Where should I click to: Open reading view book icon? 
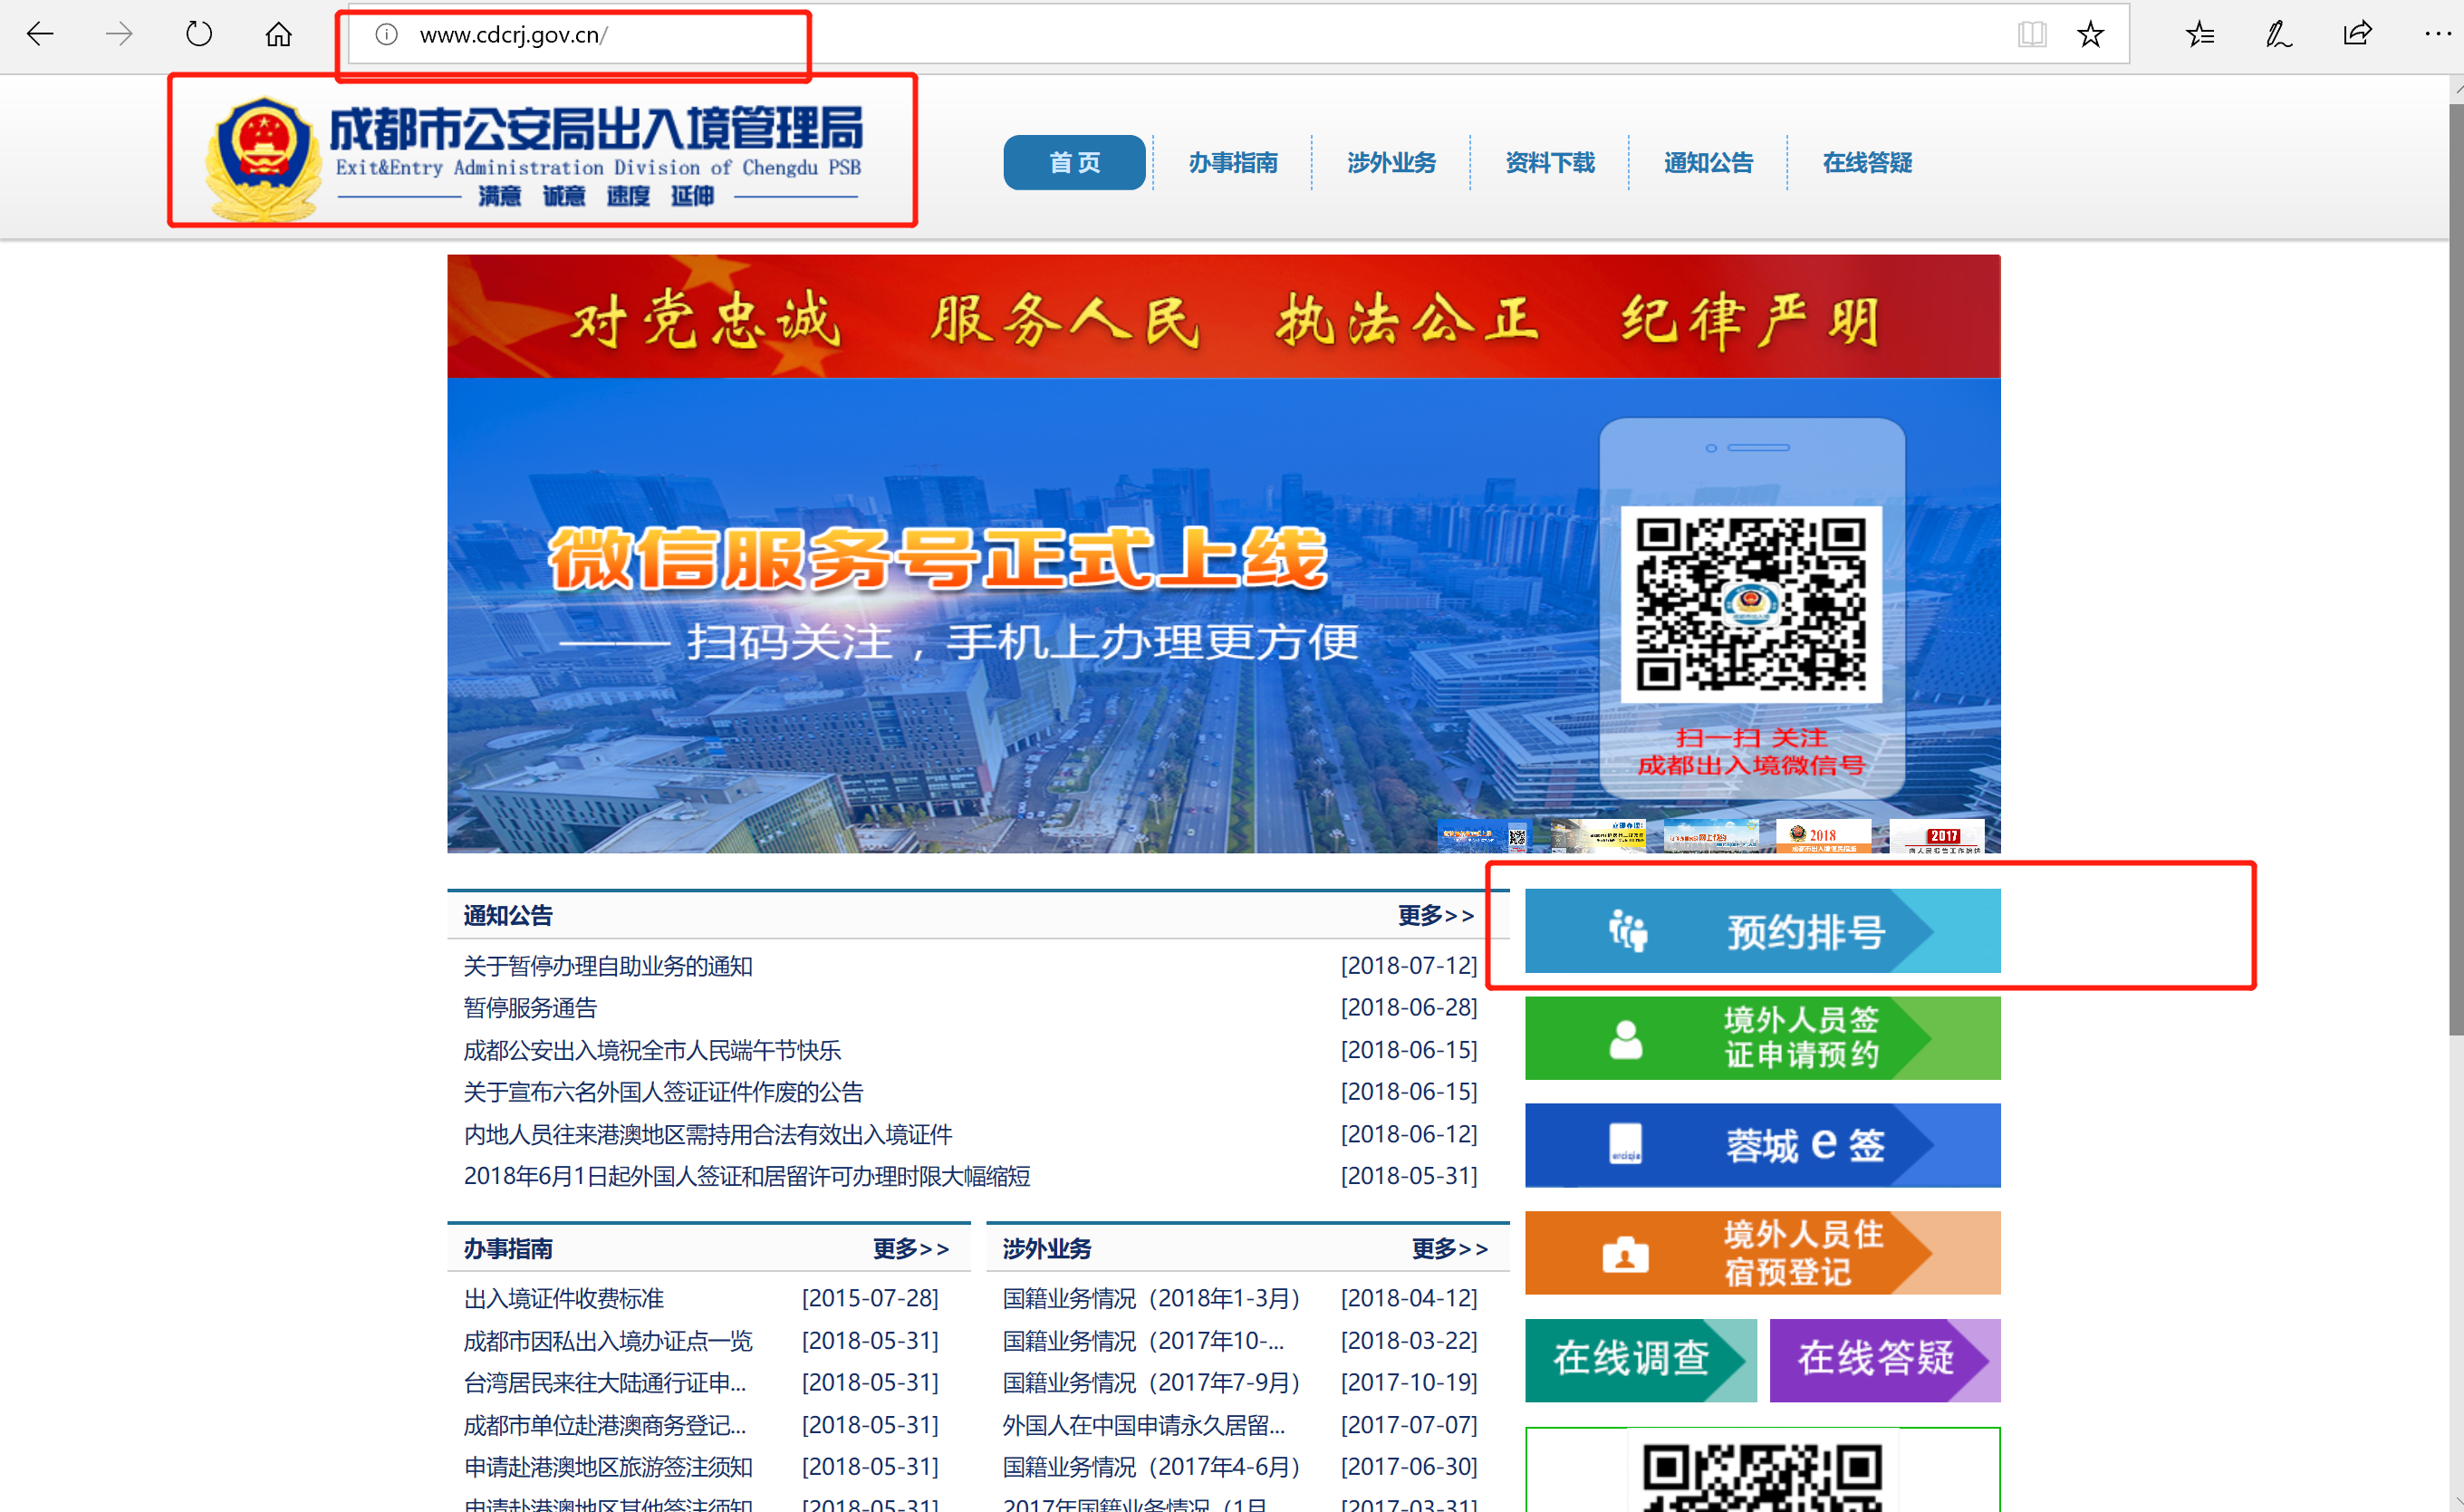(2031, 35)
